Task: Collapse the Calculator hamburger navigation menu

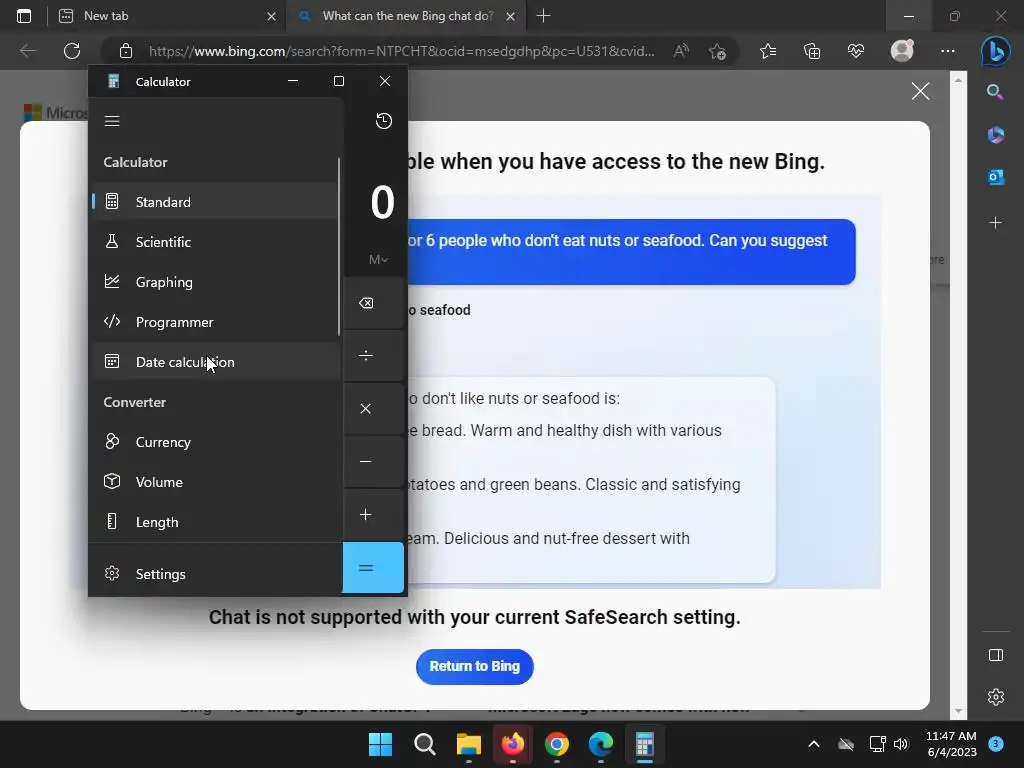Action: pyautogui.click(x=112, y=121)
